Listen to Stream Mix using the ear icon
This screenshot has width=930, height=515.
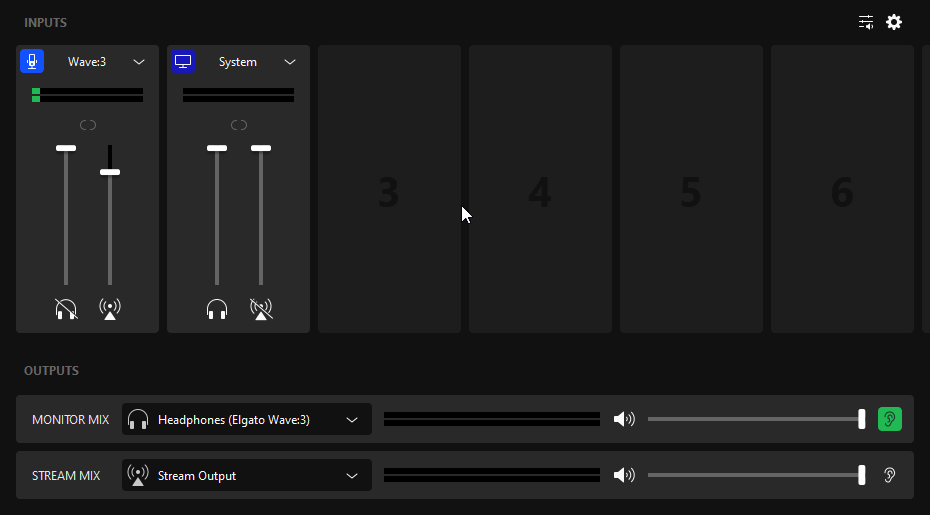pos(889,475)
